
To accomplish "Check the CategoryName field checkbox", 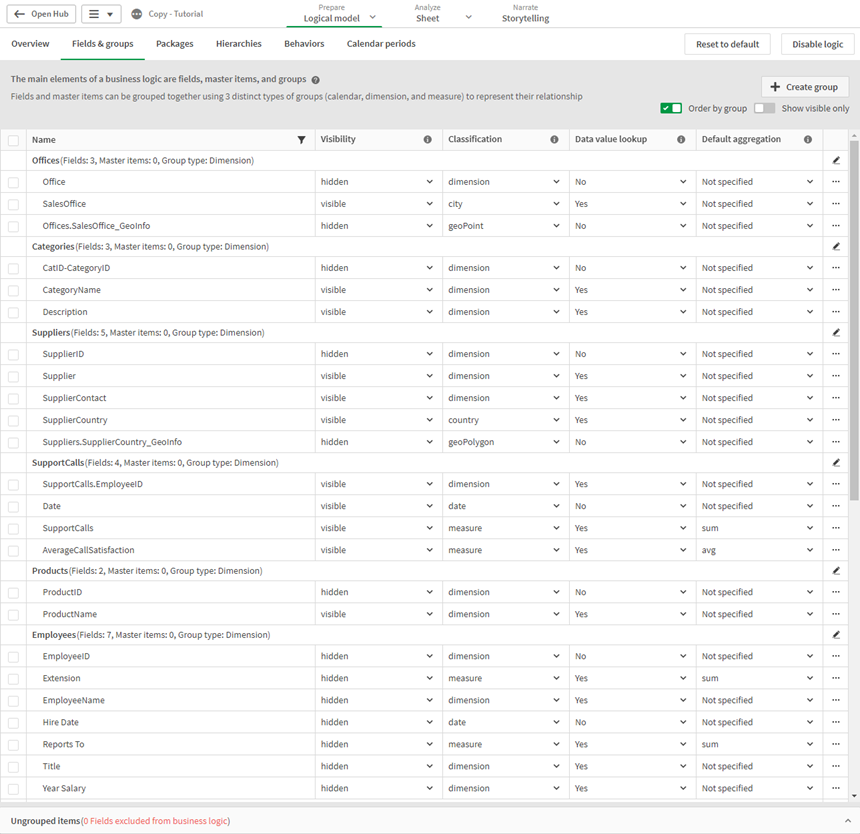I will tap(14, 291).
